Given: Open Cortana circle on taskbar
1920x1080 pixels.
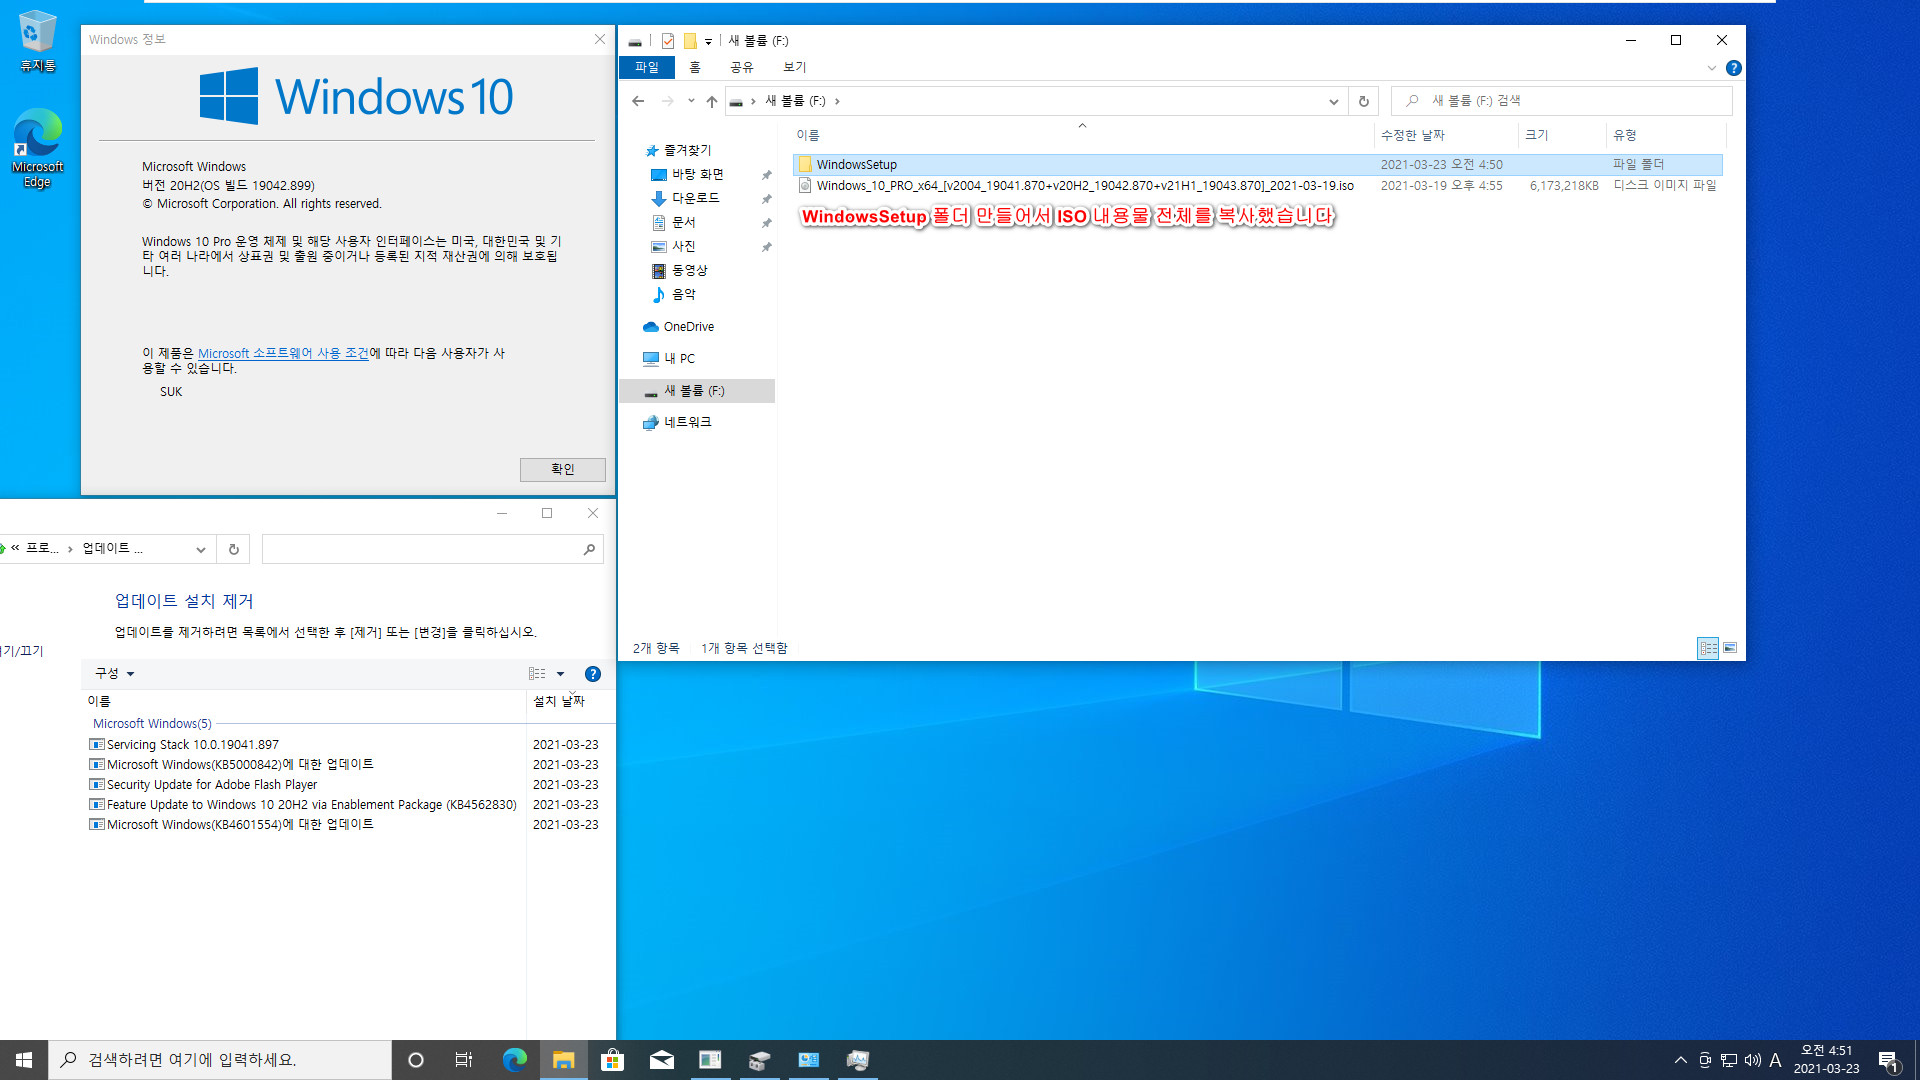Looking at the screenshot, I should click(x=416, y=1060).
